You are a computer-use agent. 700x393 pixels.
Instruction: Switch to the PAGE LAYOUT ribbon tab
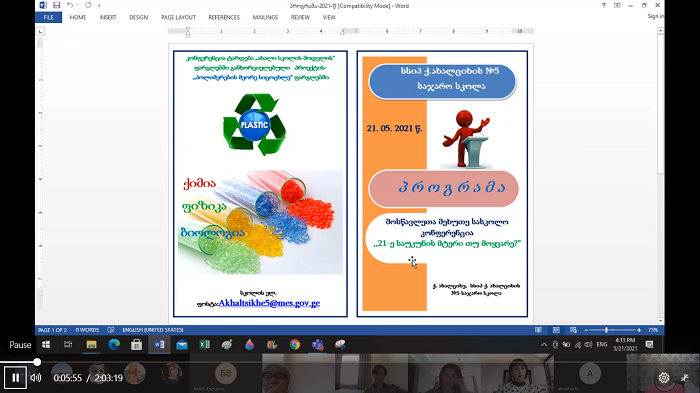178,17
